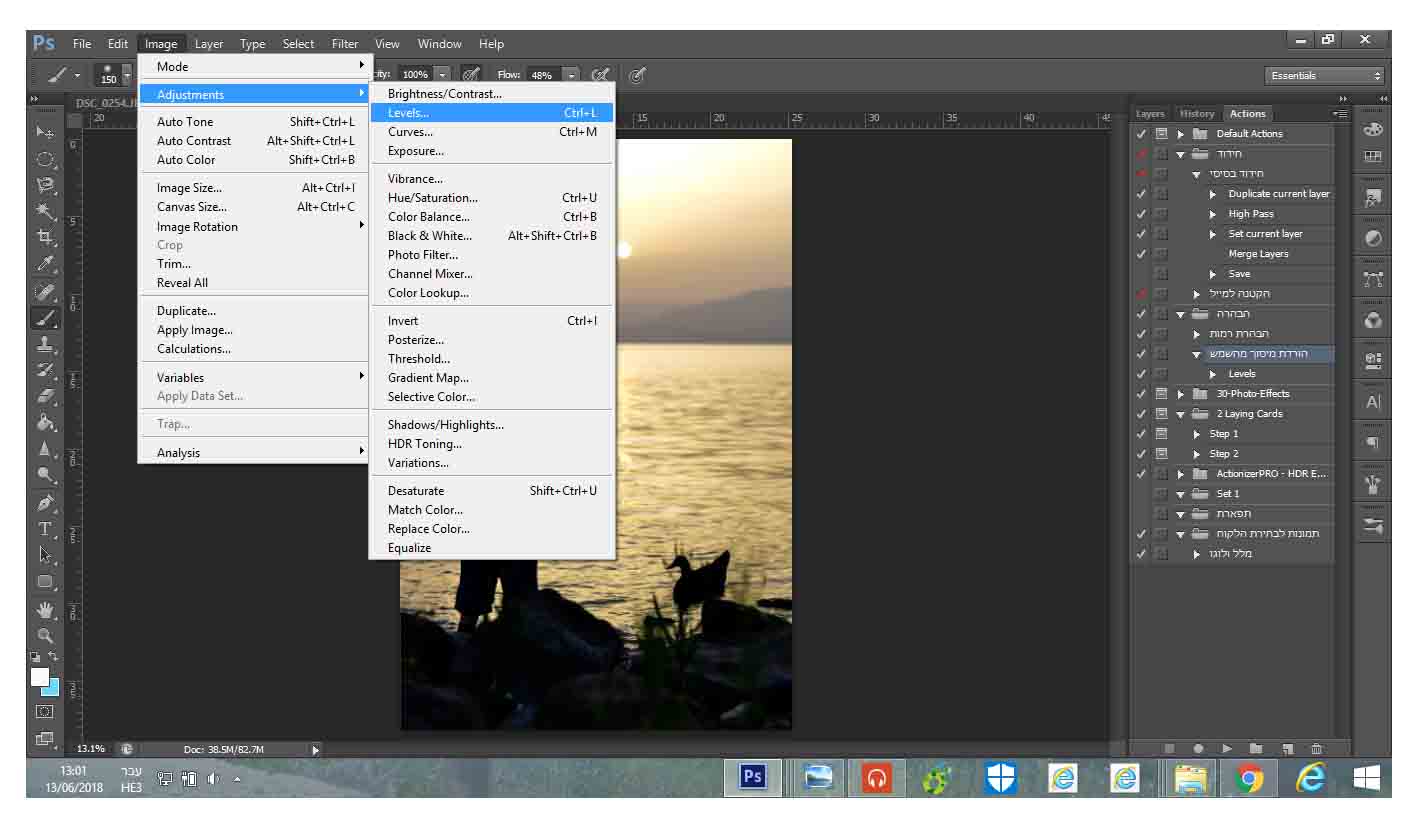Open the Essentials workspace dropdown
Image resolution: width=1417 pixels, height=827 pixels.
click(x=1325, y=76)
